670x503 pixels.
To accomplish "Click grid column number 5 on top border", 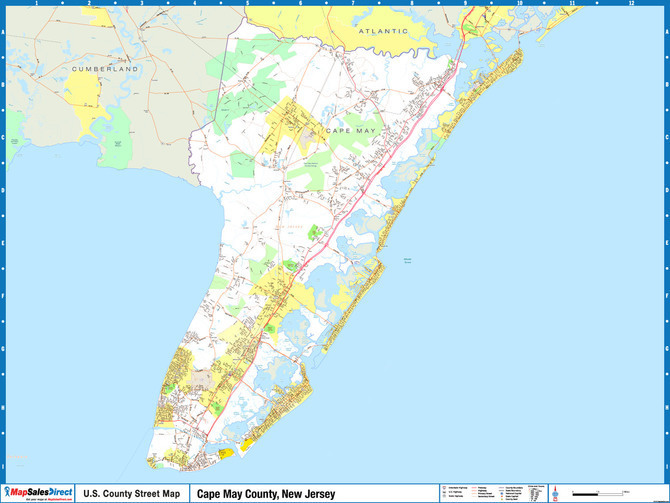I will click(x=247, y=3).
